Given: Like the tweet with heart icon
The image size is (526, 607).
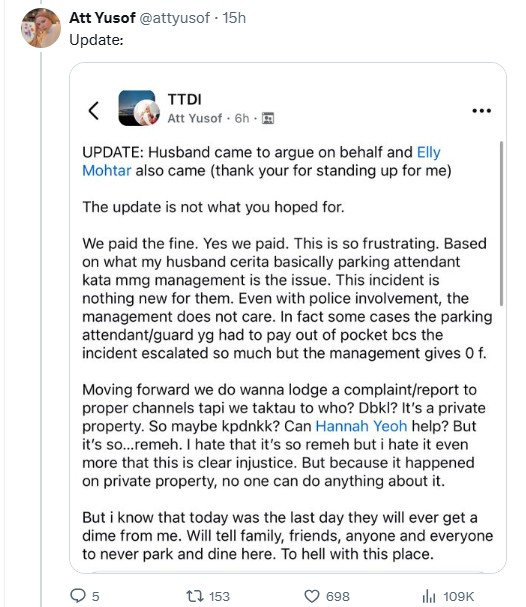Looking at the screenshot, I should pyautogui.click(x=312, y=596).
